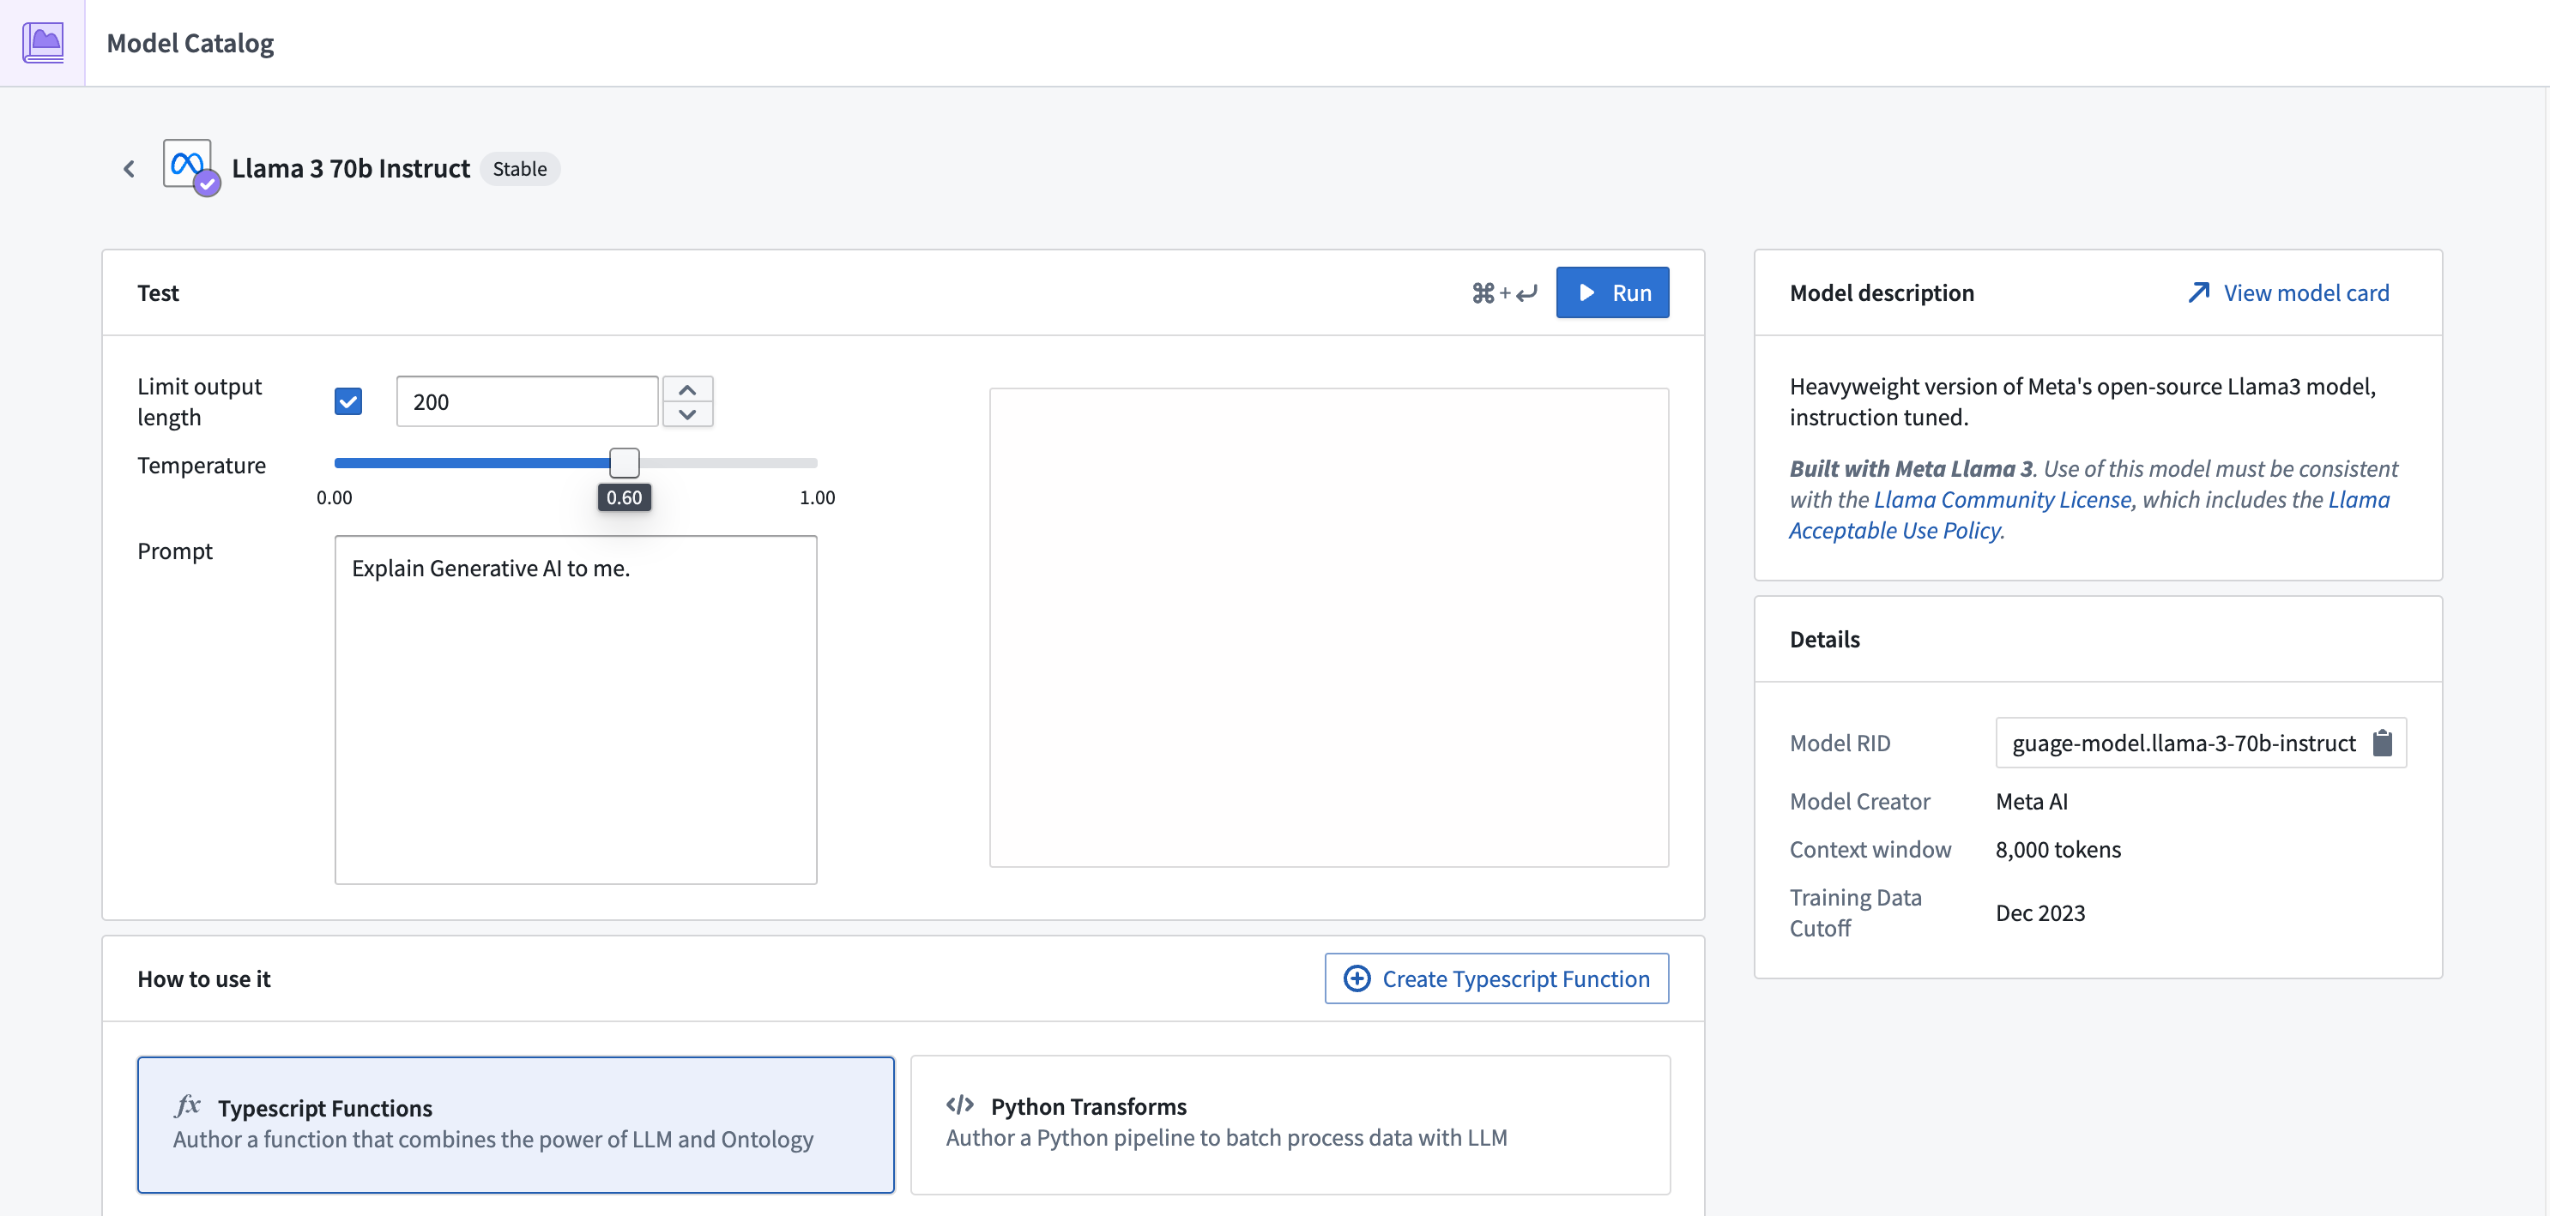This screenshot has height=1216, width=2550.
Task: Run the test prompt
Action: (1612, 293)
